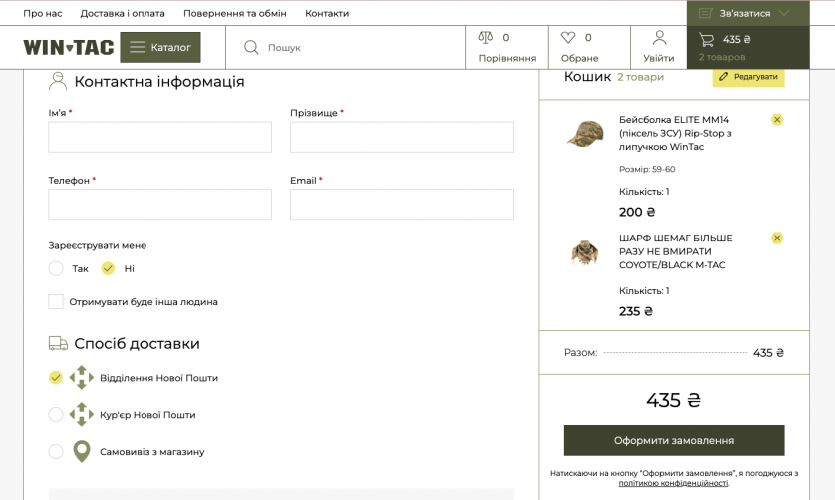Open the shopping cart icon
This screenshot has height=500, width=835.
[x=707, y=39]
